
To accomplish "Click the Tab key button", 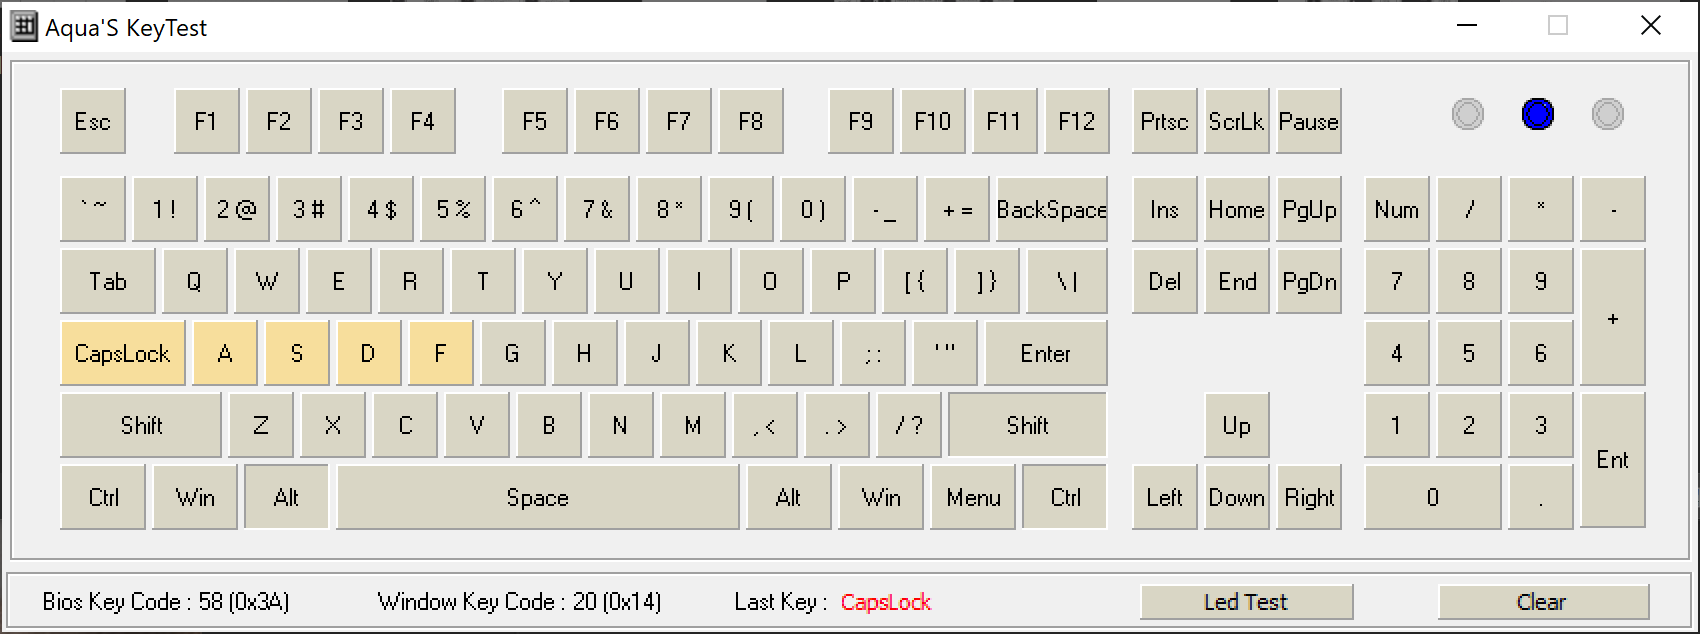I will [108, 282].
